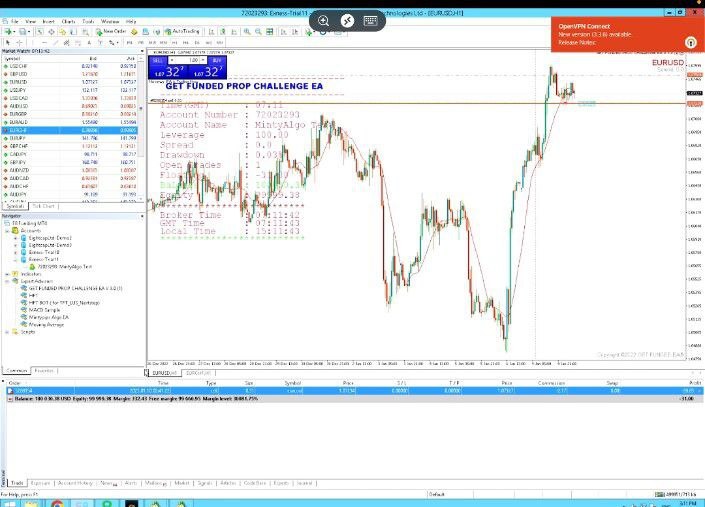The height and width of the screenshot is (507, 705).
Task: Switch to Symbols tab in Market Watch
Action: click(15, 206)
